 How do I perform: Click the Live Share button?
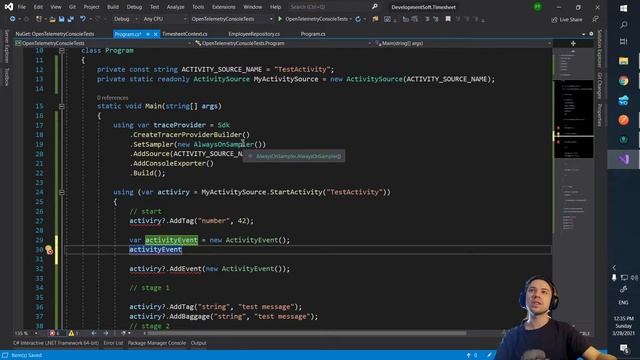(x=567, y=19)
